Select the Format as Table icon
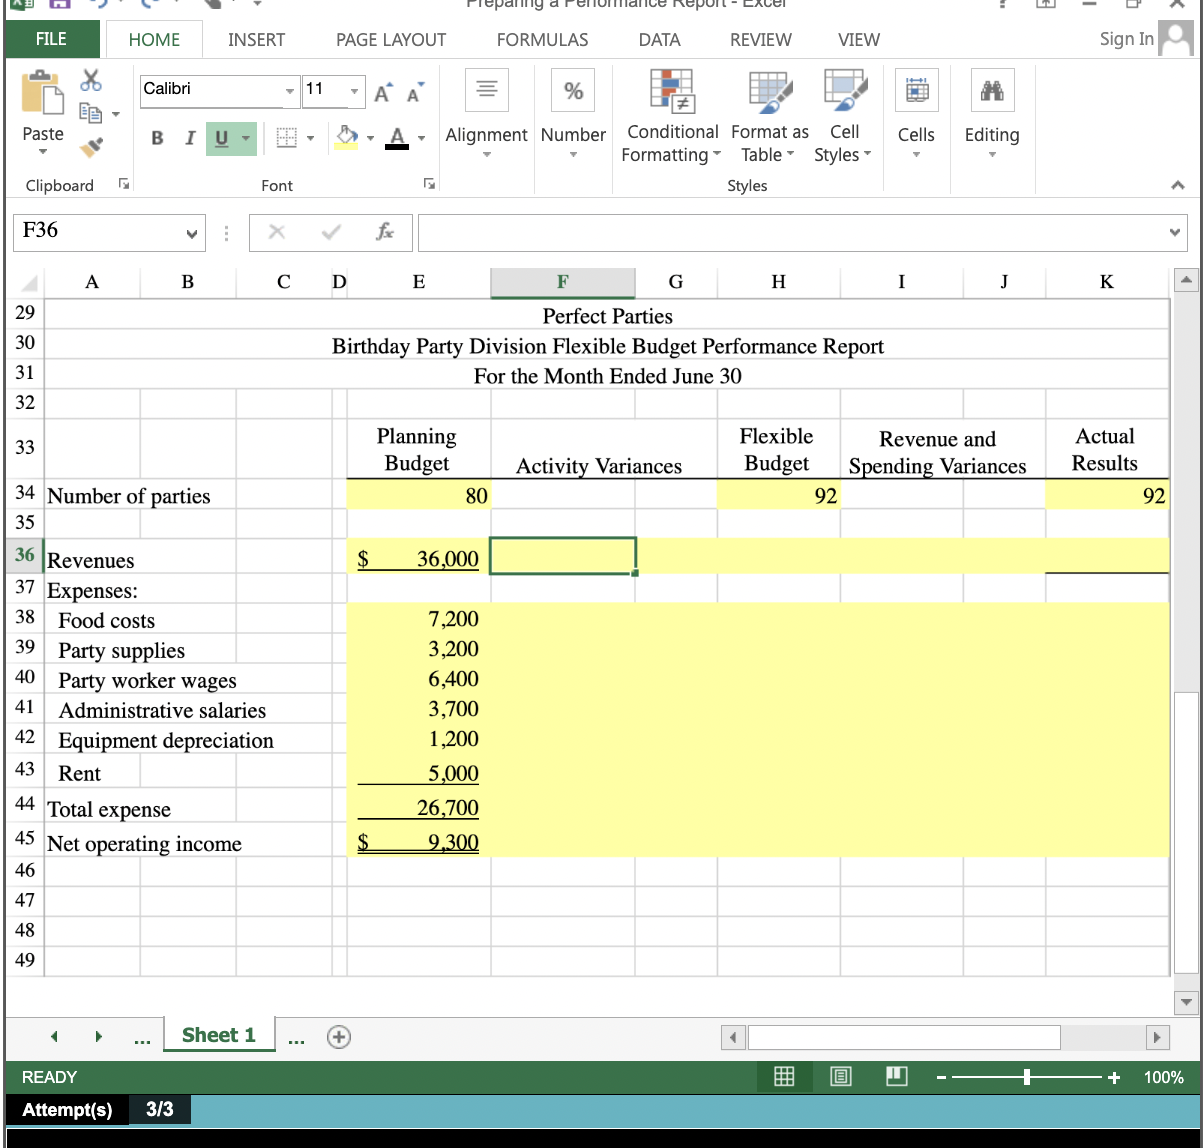 768,92
